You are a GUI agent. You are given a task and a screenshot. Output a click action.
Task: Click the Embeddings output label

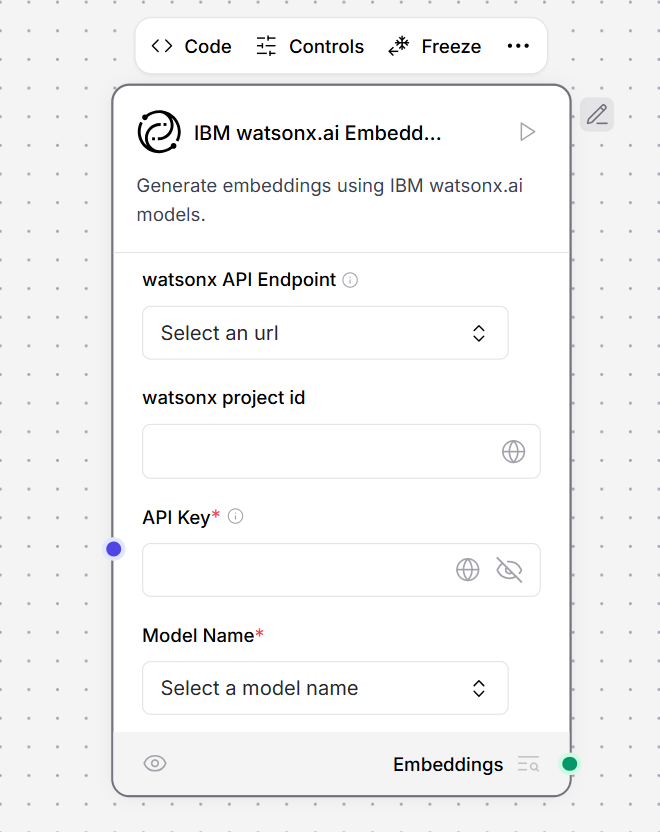coord(447,763)
